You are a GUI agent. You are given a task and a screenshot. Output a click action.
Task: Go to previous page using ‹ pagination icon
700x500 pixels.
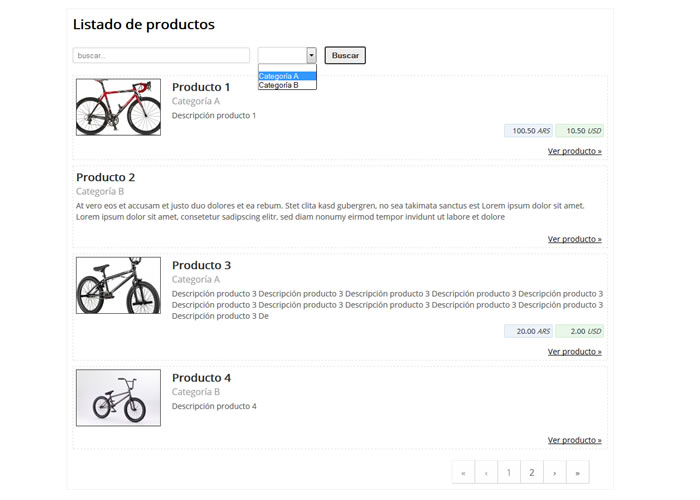click(486, 472)
